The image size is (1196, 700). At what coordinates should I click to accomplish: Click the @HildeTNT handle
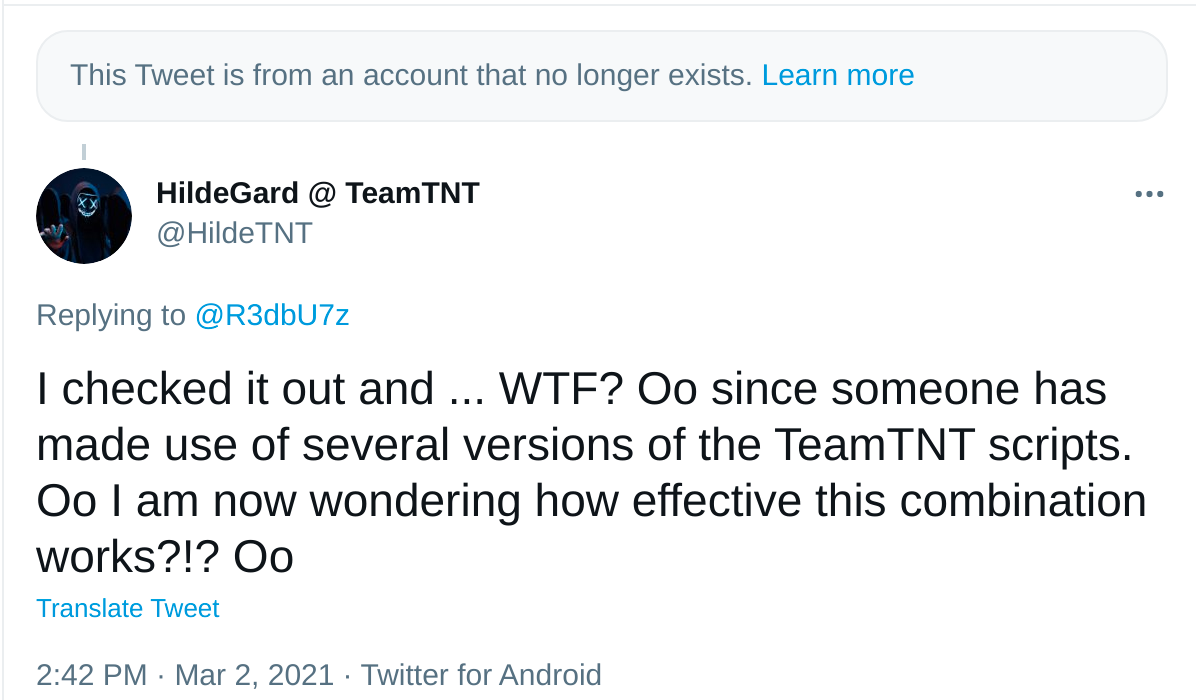click(x=234, y=234)
